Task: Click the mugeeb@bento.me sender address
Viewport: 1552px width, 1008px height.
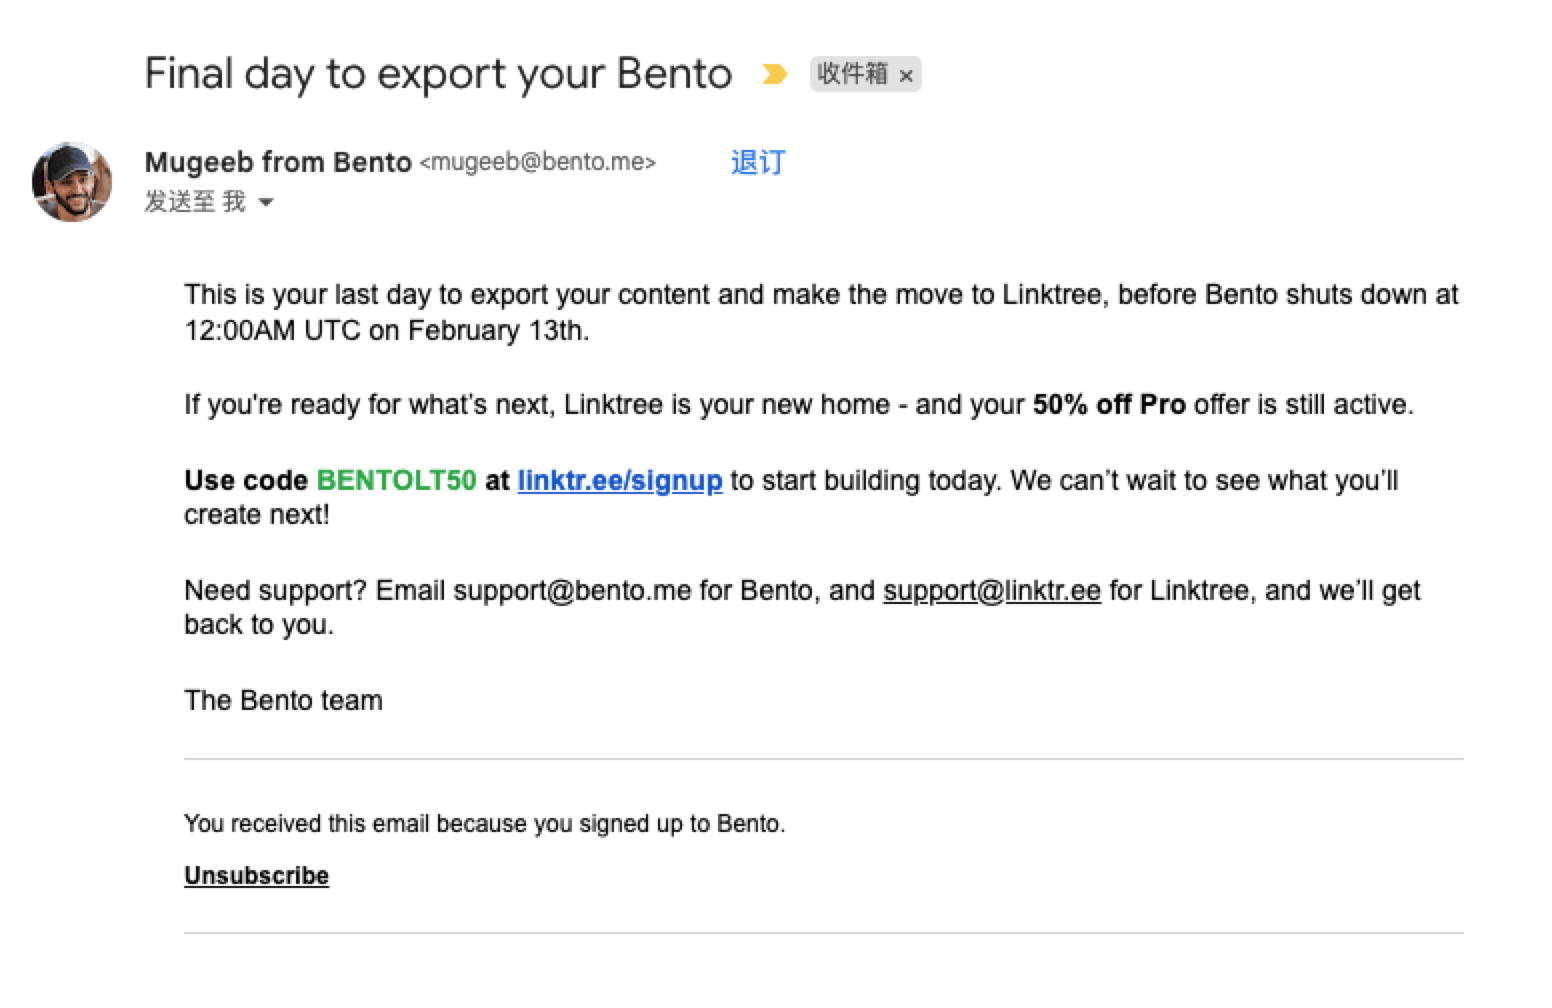Action: tap(537, 162)
